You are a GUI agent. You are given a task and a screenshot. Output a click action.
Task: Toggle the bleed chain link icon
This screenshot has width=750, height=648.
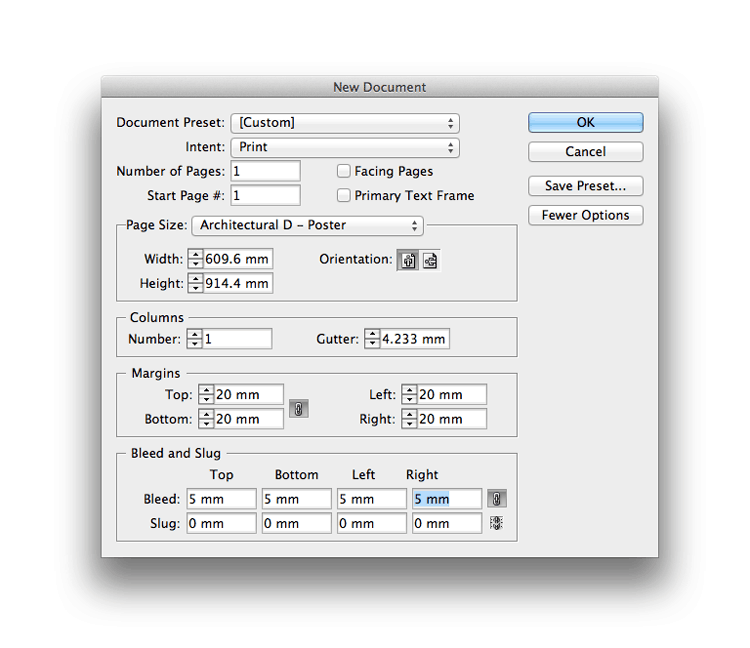[x=496, y=499]
